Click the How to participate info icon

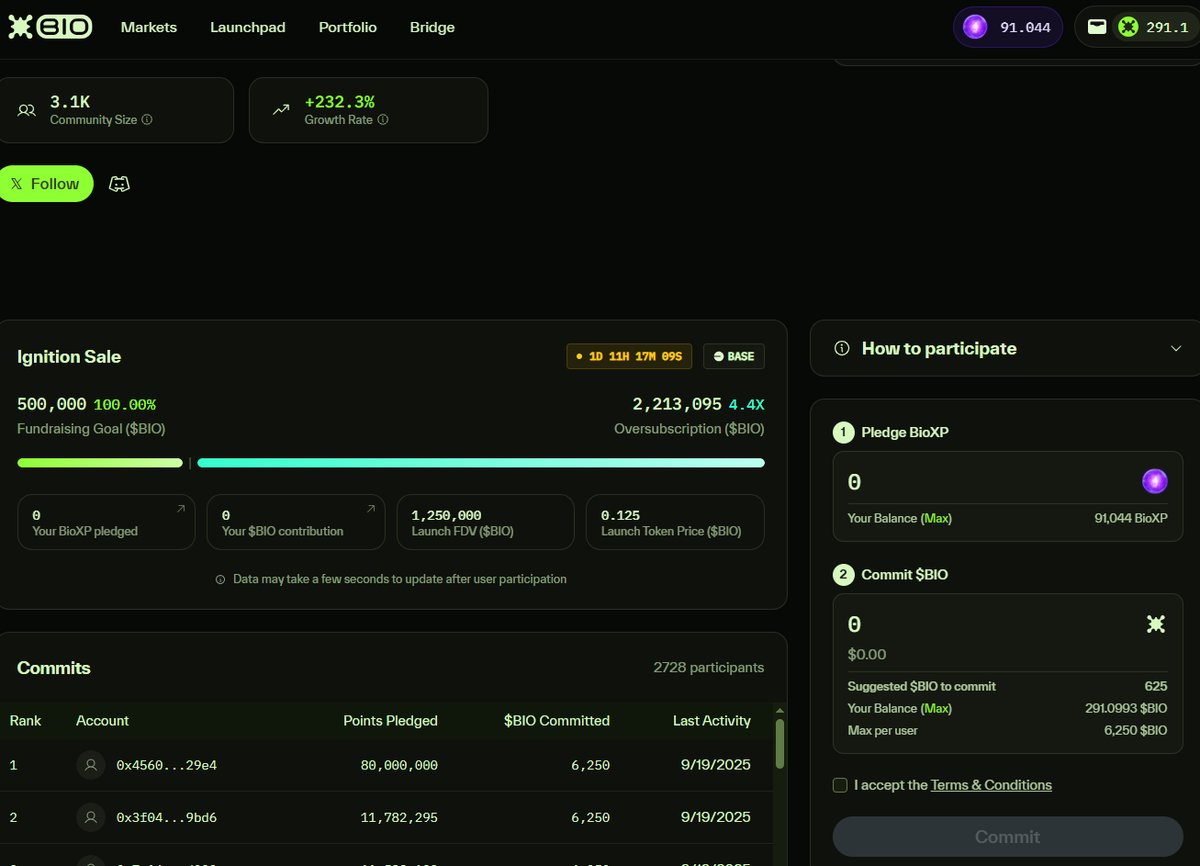click(842, 348)
